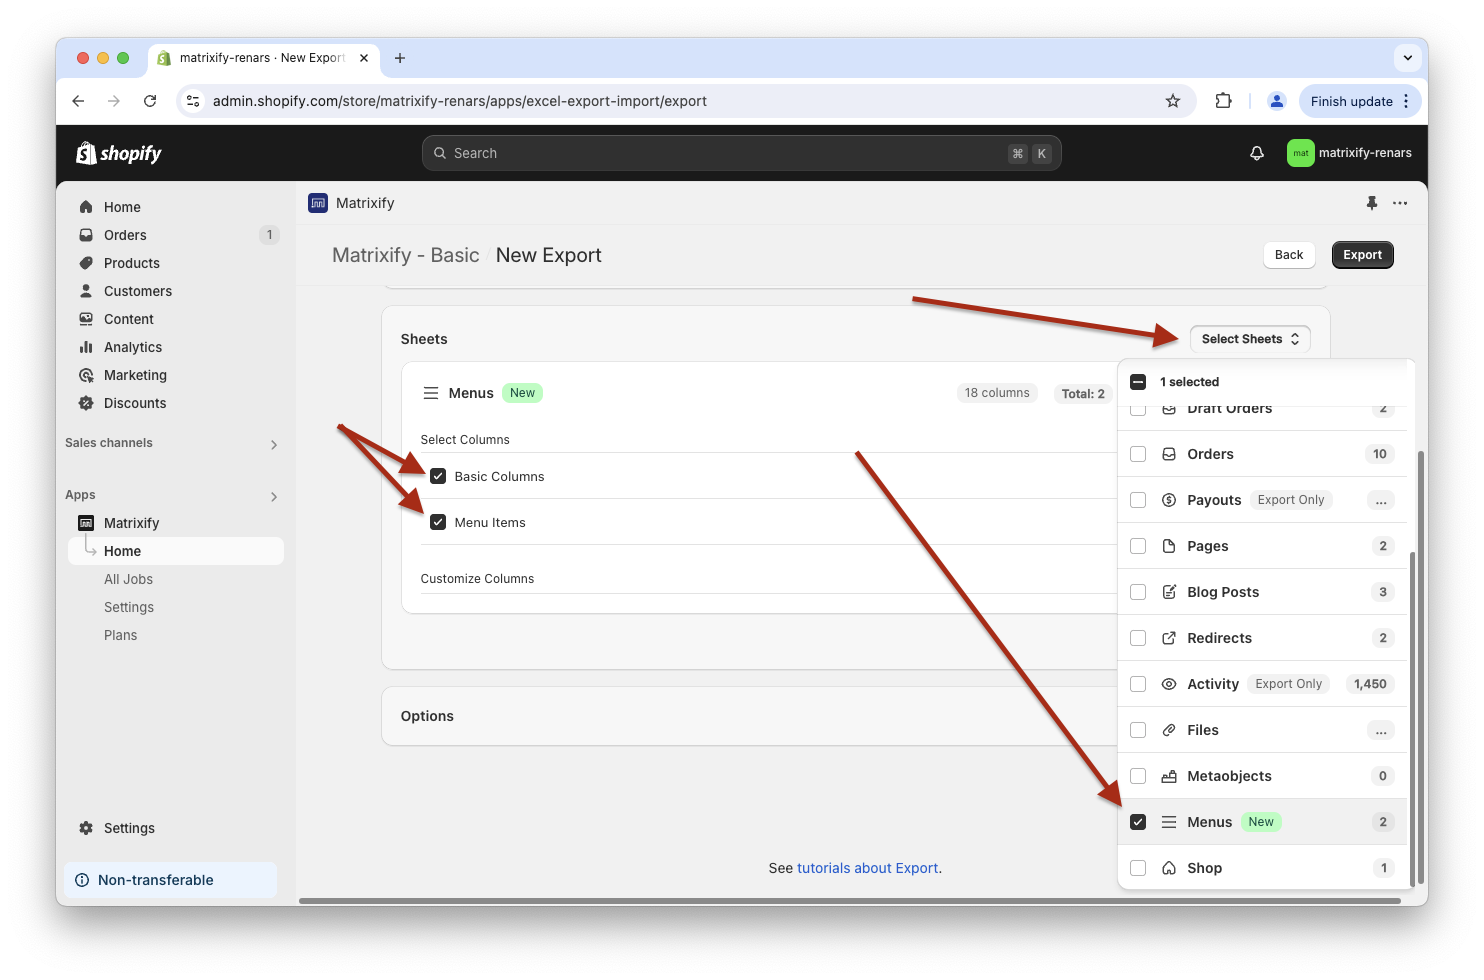Click the Export button

click(1362, 255)
